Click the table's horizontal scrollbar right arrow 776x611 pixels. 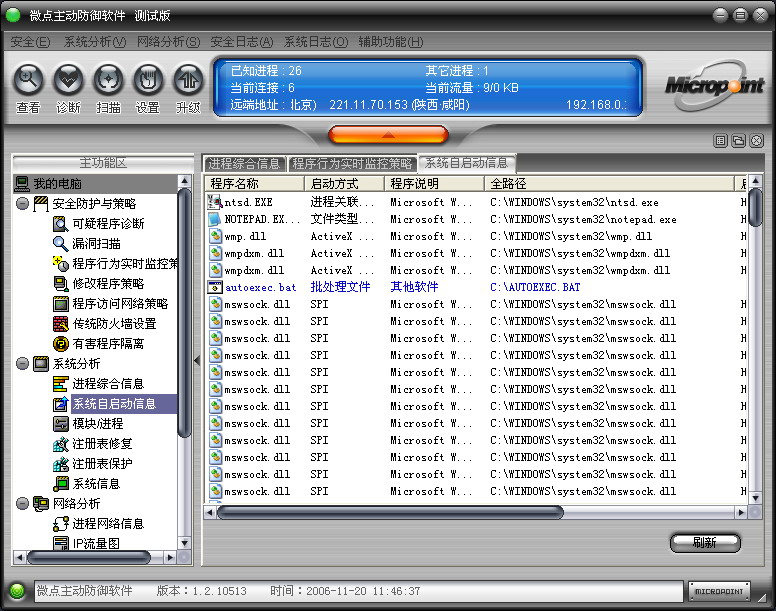point(741,513)
